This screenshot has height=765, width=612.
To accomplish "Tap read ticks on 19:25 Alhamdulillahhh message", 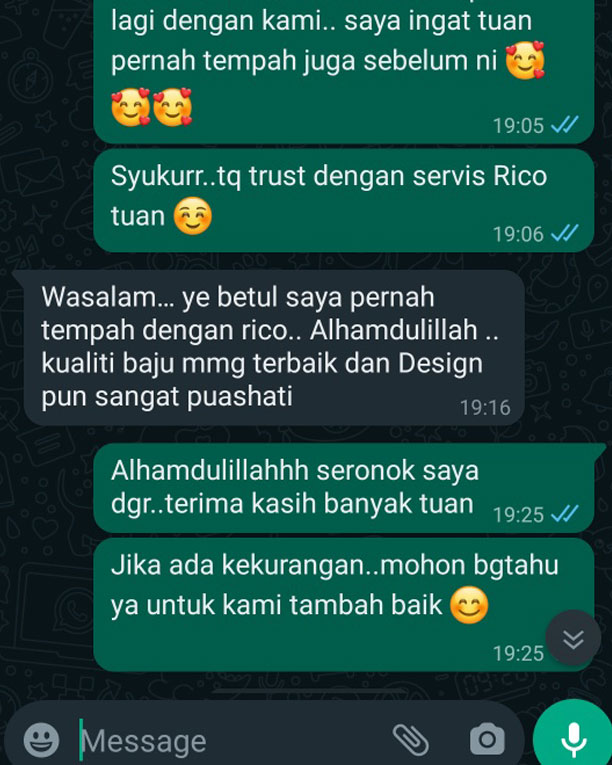I will pos(565,514).
